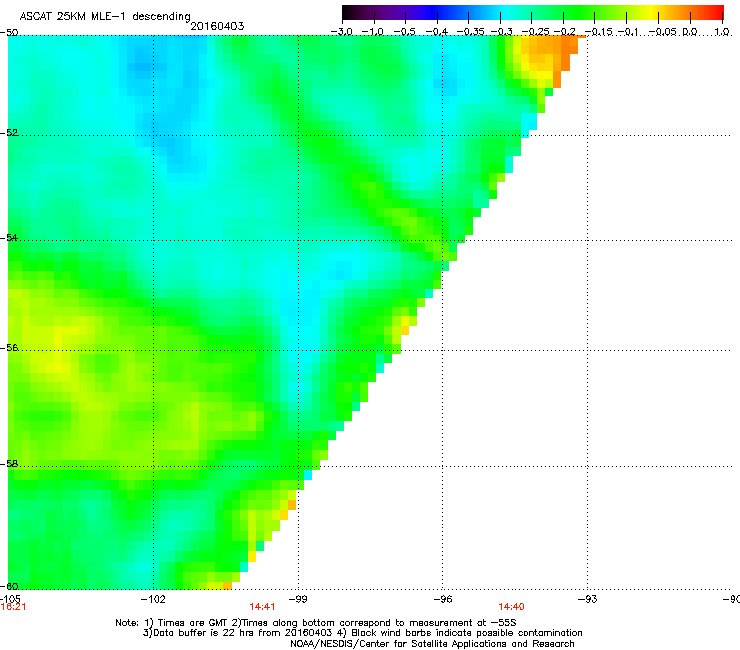
Task: Click the latitude label -54
Action: point(9,237)
